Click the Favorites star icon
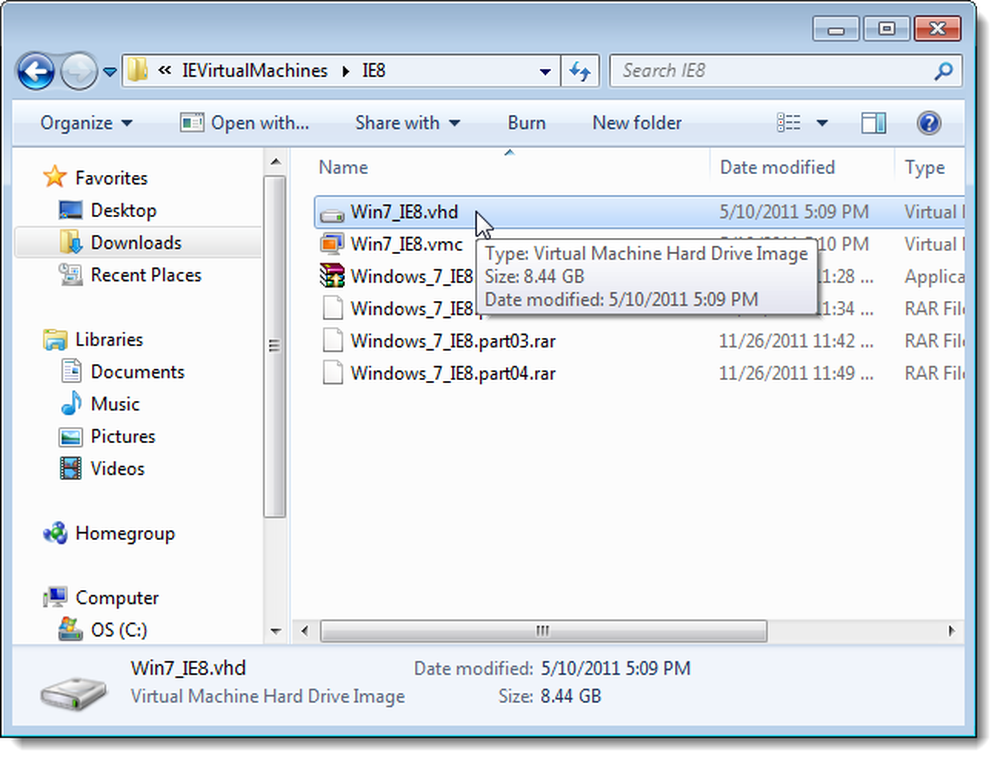The height and width of the screenshot is (761, 1000). pyautogui.click(x=55, y=177)
